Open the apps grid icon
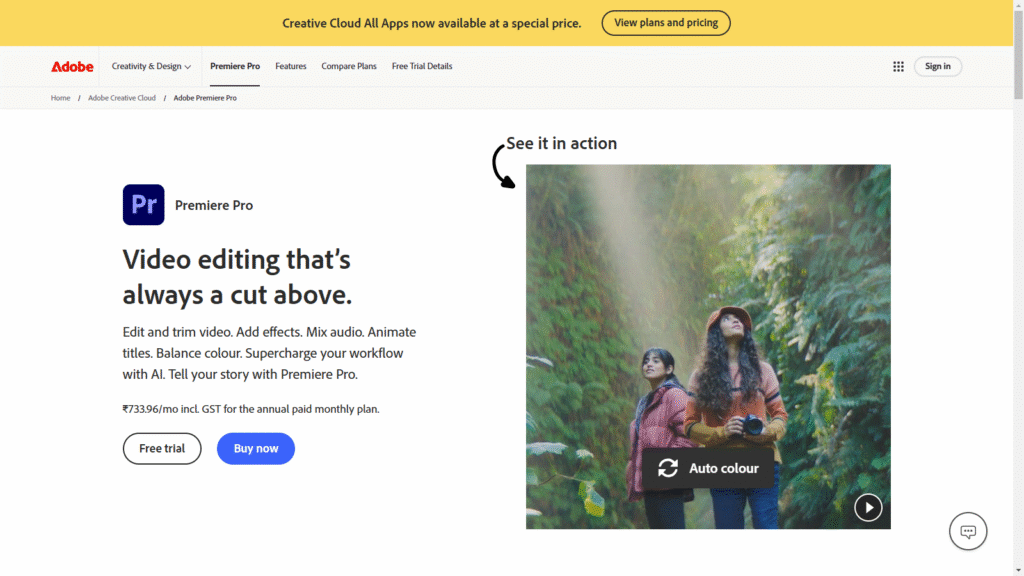The image size is (1024, 576). click(x=898, y=67)
